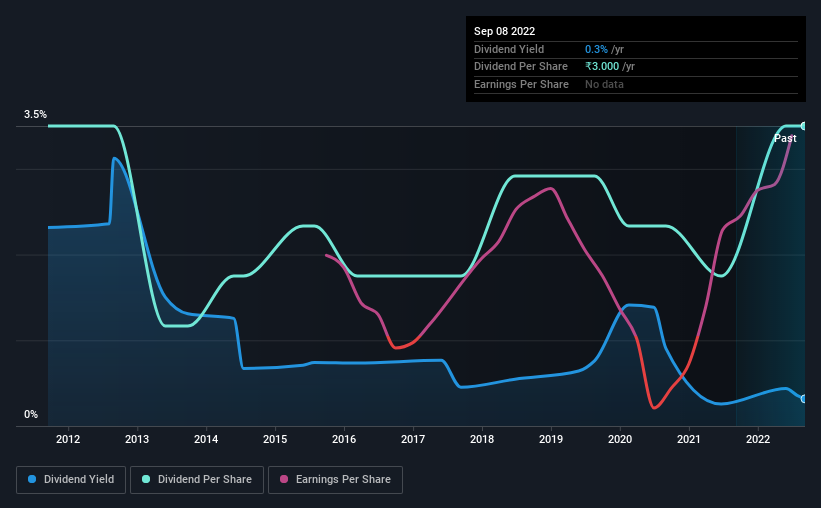
Task: Click the 2020 year tick label
Action: pos(620,439)
